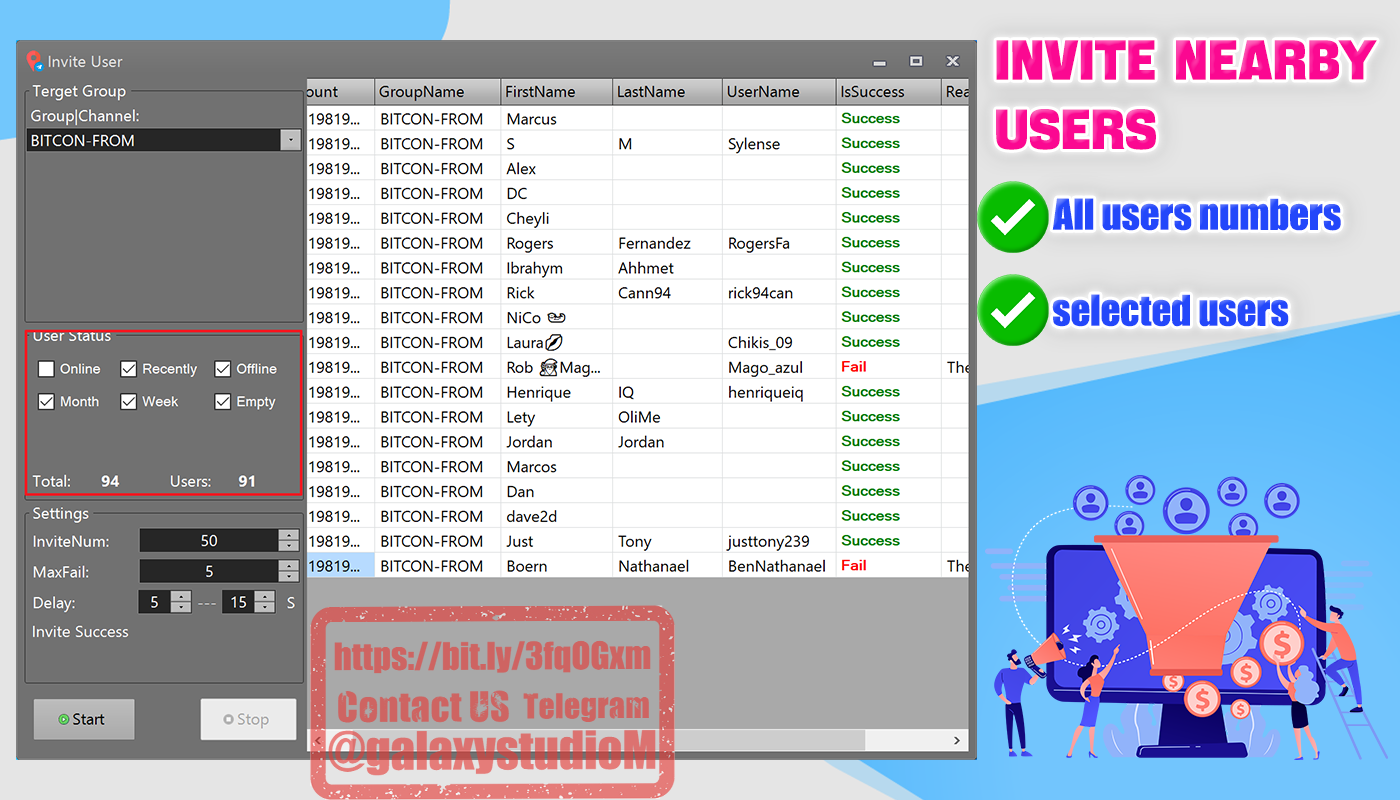Increase the maximum Delay value
This screenshot has height=800, width=1400.
[265, 596]
